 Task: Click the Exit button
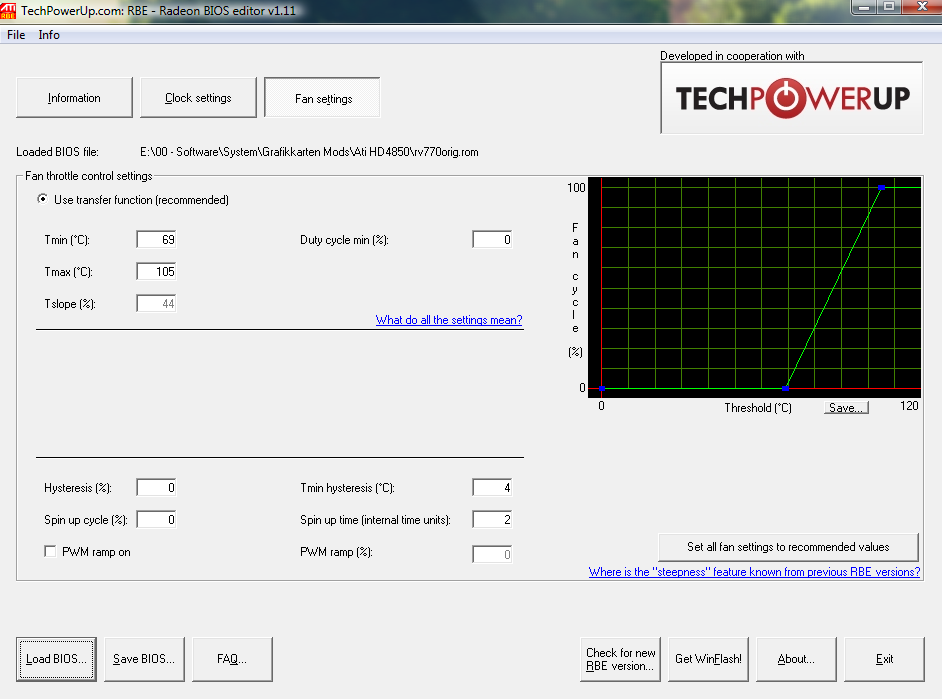point(884,659)
